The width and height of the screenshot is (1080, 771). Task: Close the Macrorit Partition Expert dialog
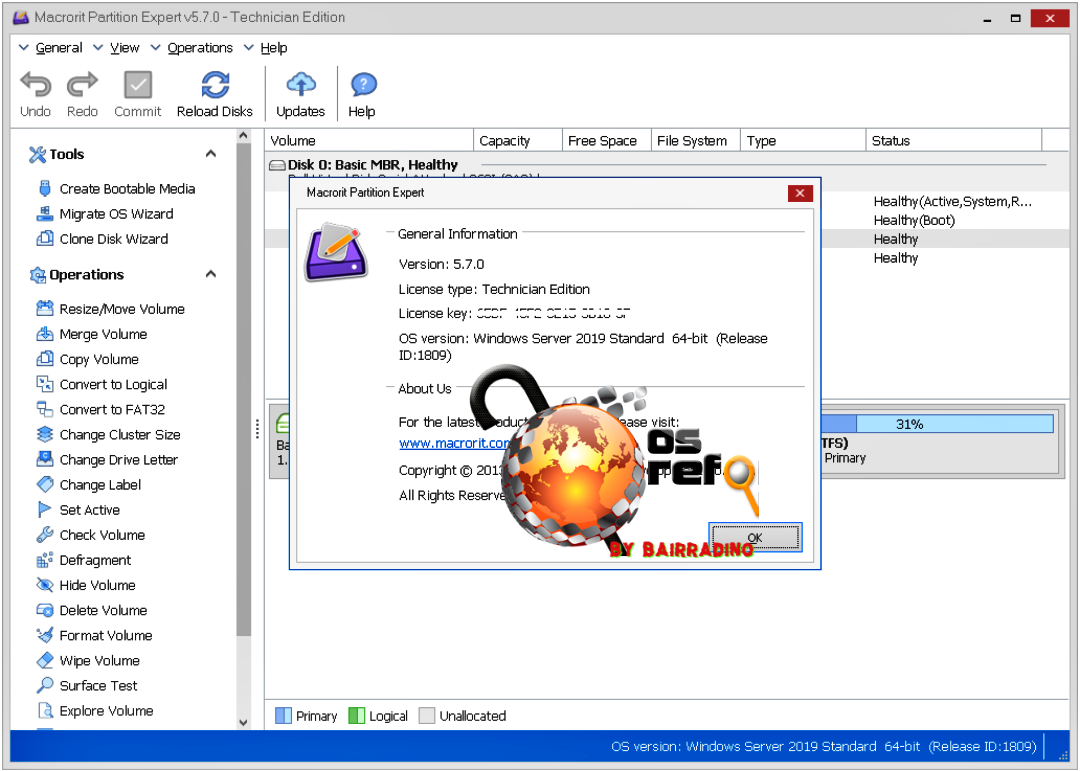(x=800, y=193)
